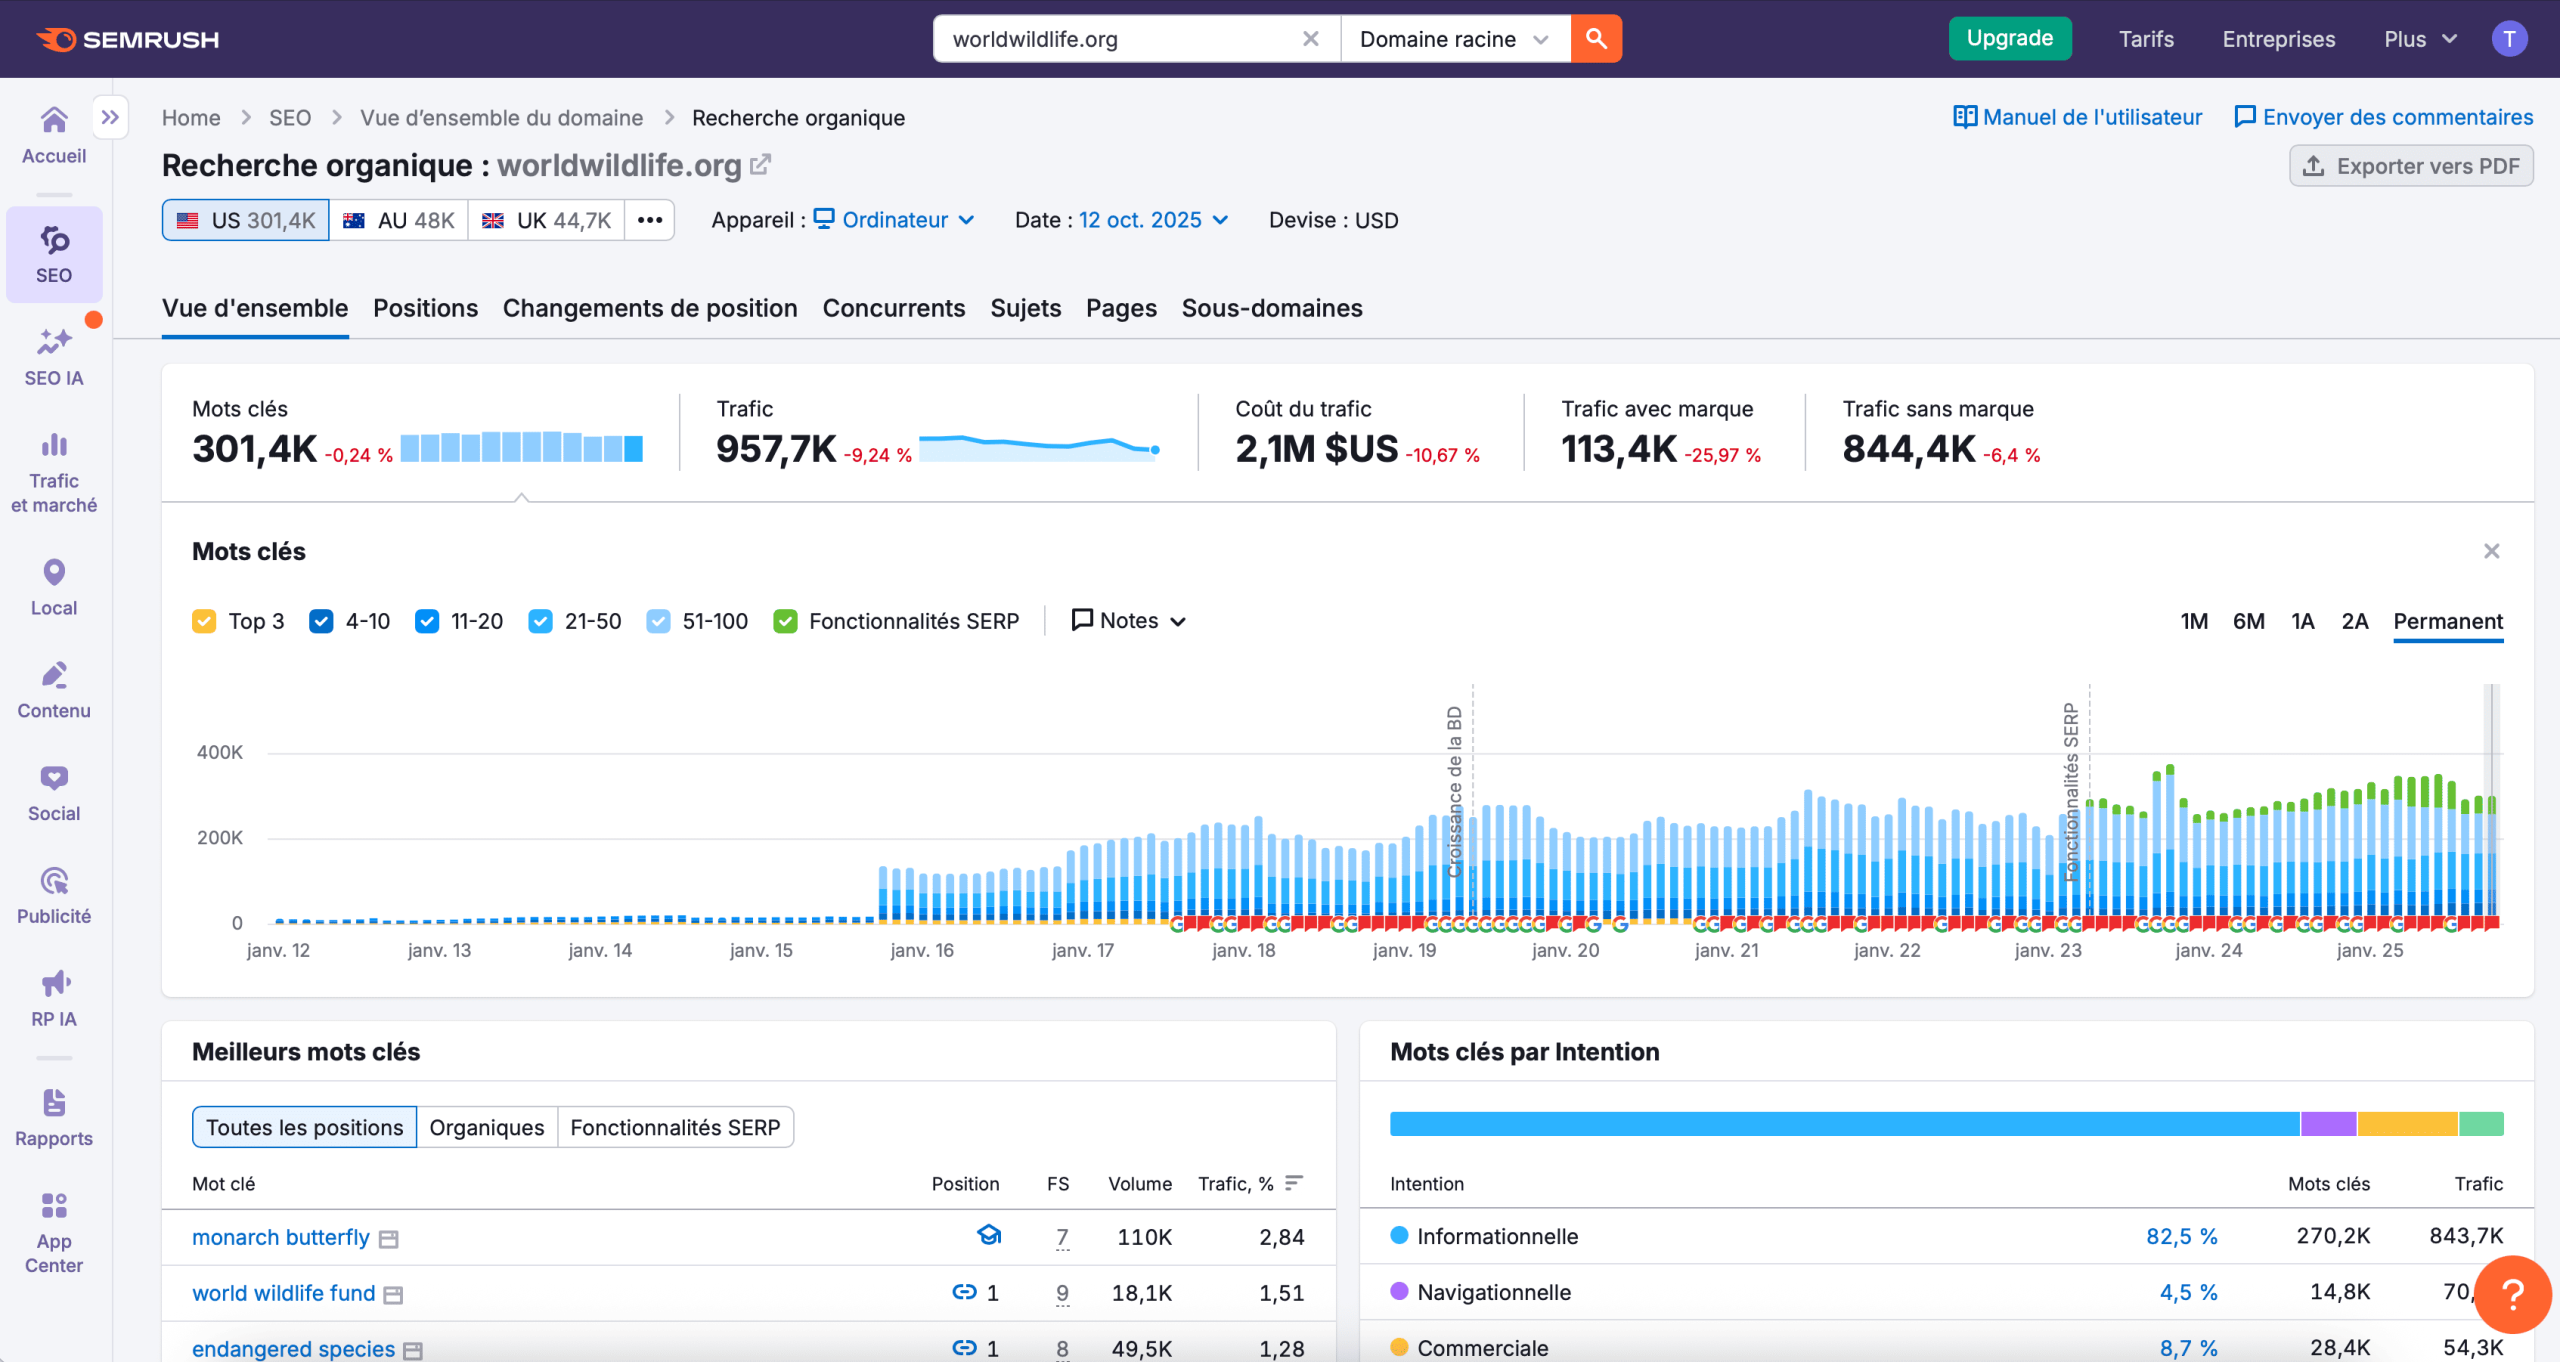Open the Concurrents tab

click(x=893, y=308)
